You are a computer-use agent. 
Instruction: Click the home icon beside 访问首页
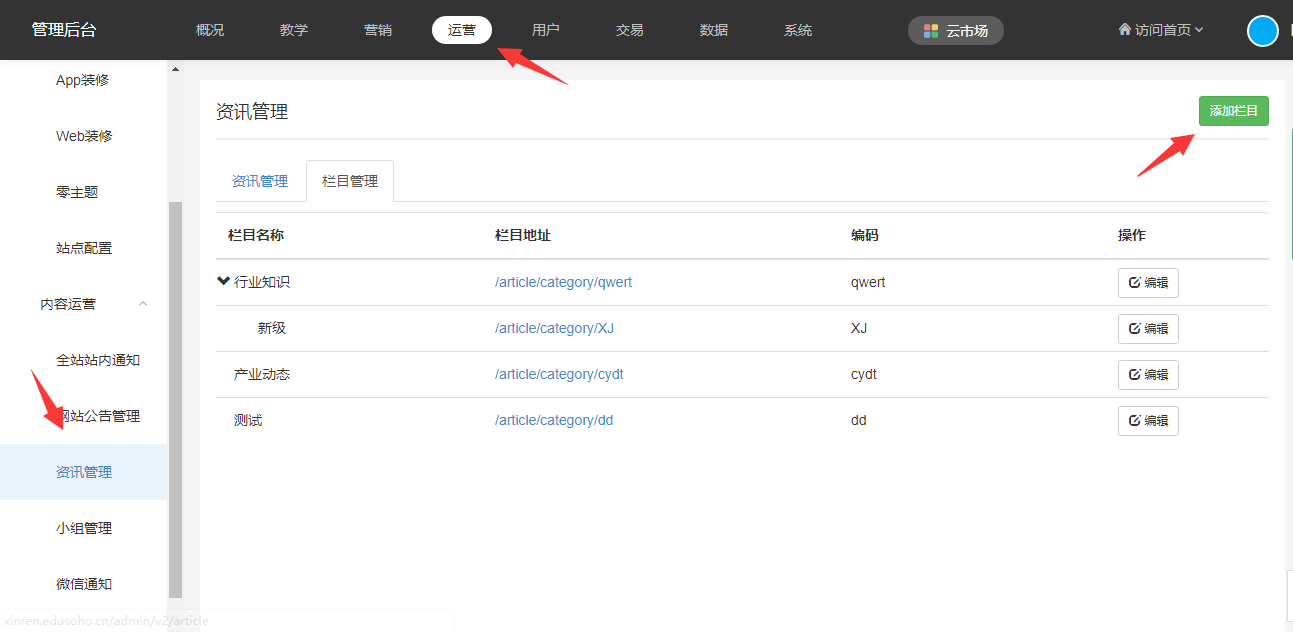(1124, 30)
